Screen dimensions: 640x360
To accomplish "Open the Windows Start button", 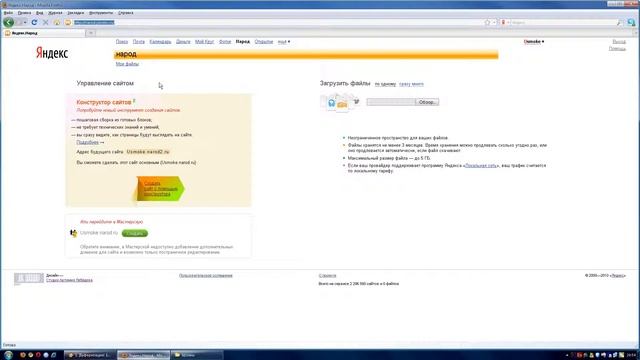I will (8, 355).
